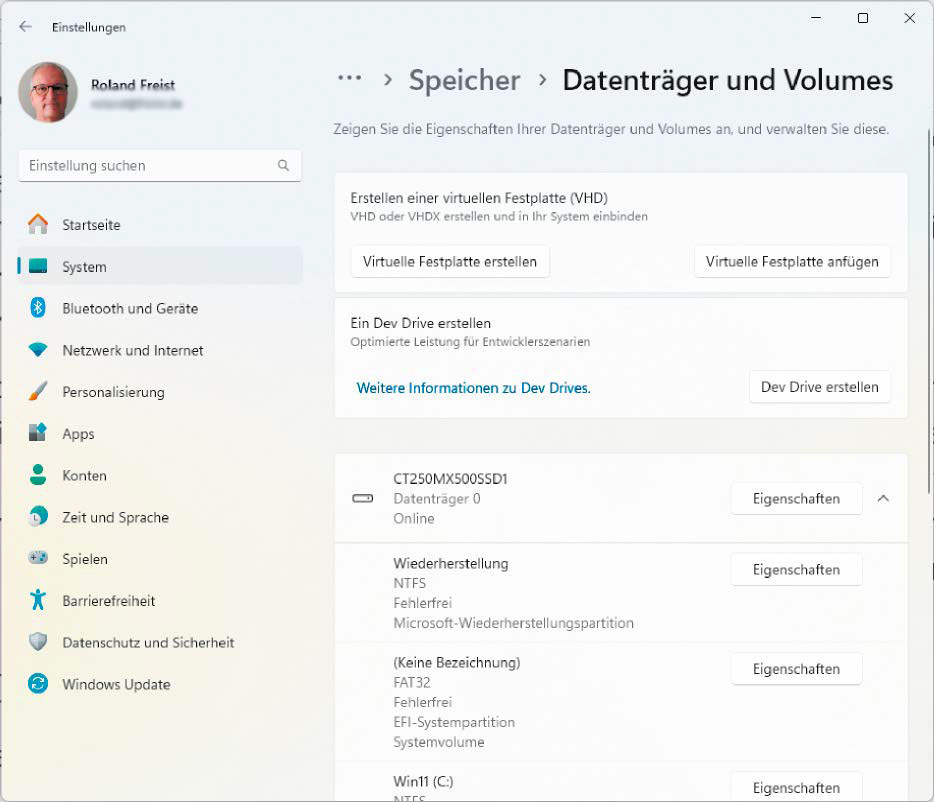Go to Personalisierung settings
Screen dimensions: 934x802
(160, 391)
